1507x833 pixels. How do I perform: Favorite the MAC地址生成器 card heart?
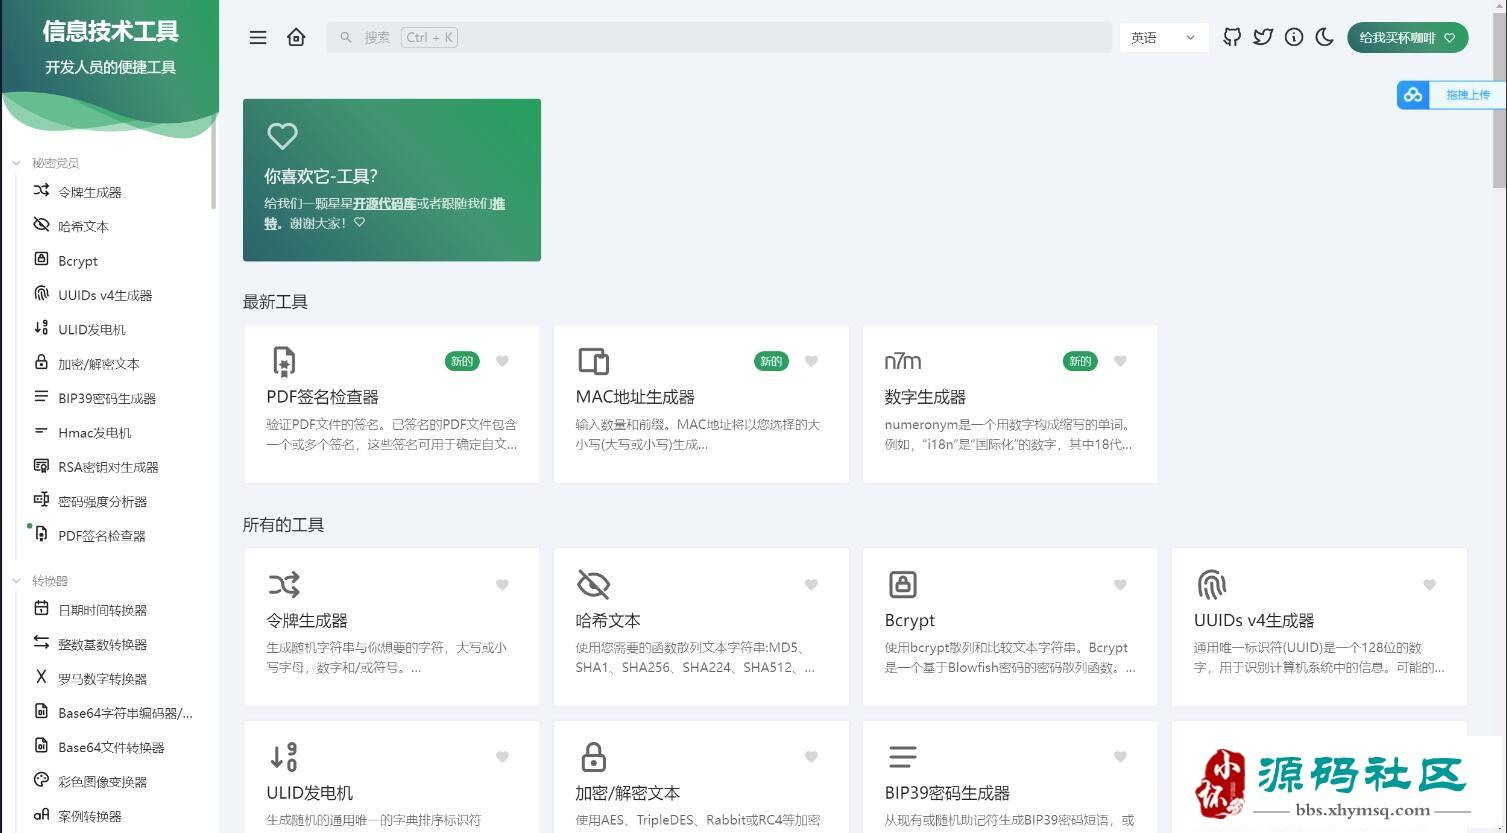click(811, 361)
